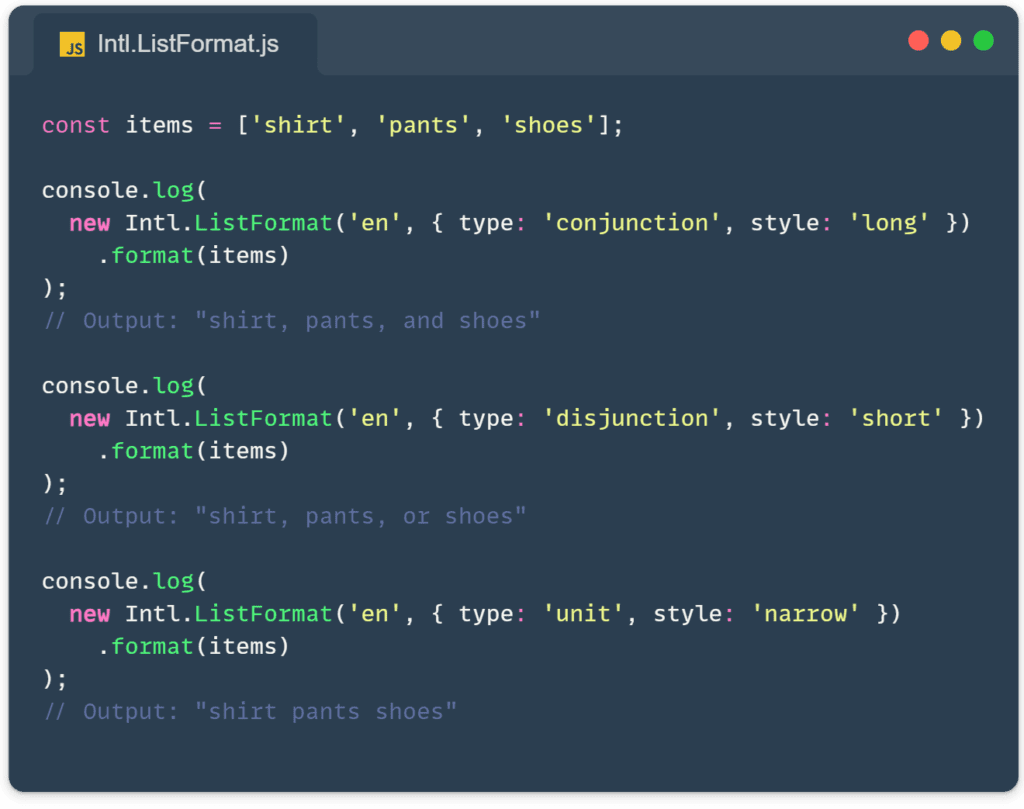Click the const keyword in line one
This screenshot has height=809, width=1024.
point(74,124)
